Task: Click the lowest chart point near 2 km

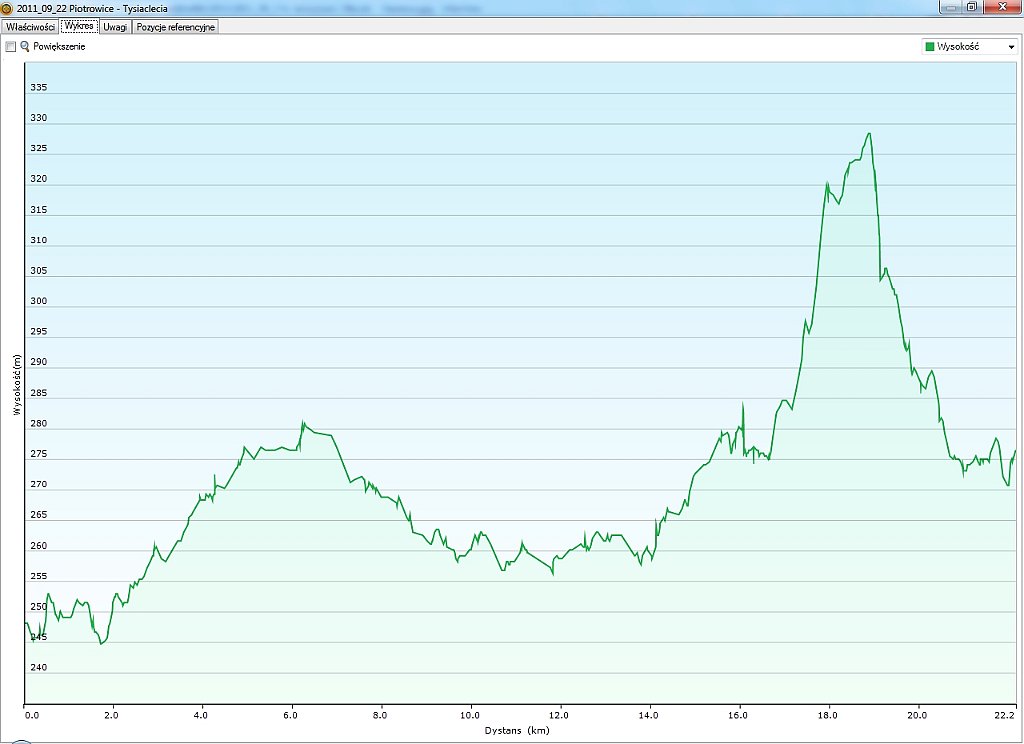Action: (101, 643)
